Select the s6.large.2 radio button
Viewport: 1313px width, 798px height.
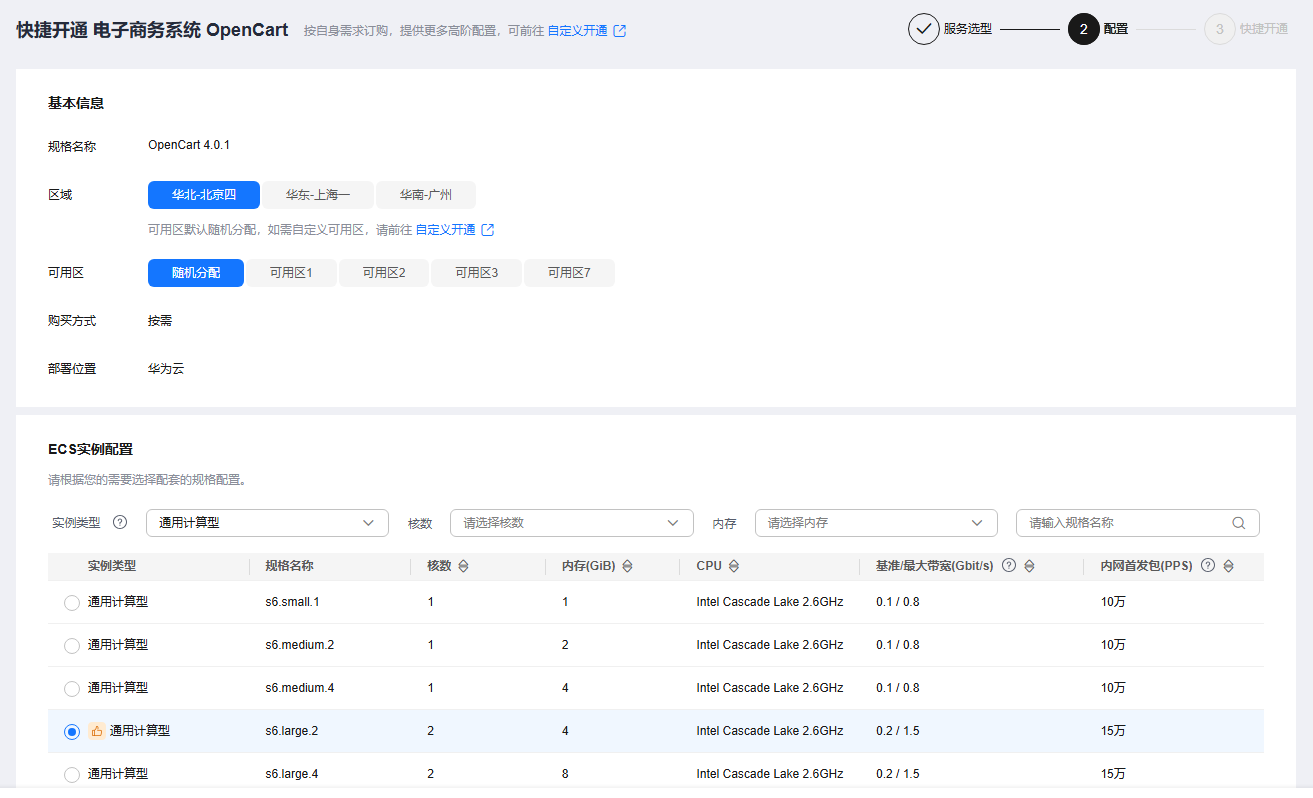72,732
